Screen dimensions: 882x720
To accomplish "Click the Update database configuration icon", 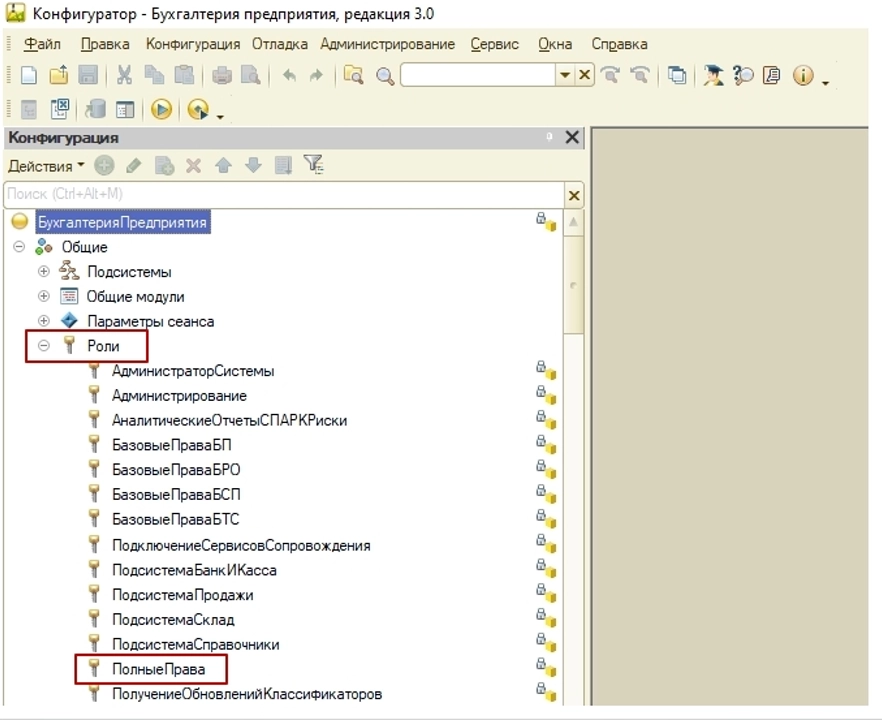I will 95,109.
